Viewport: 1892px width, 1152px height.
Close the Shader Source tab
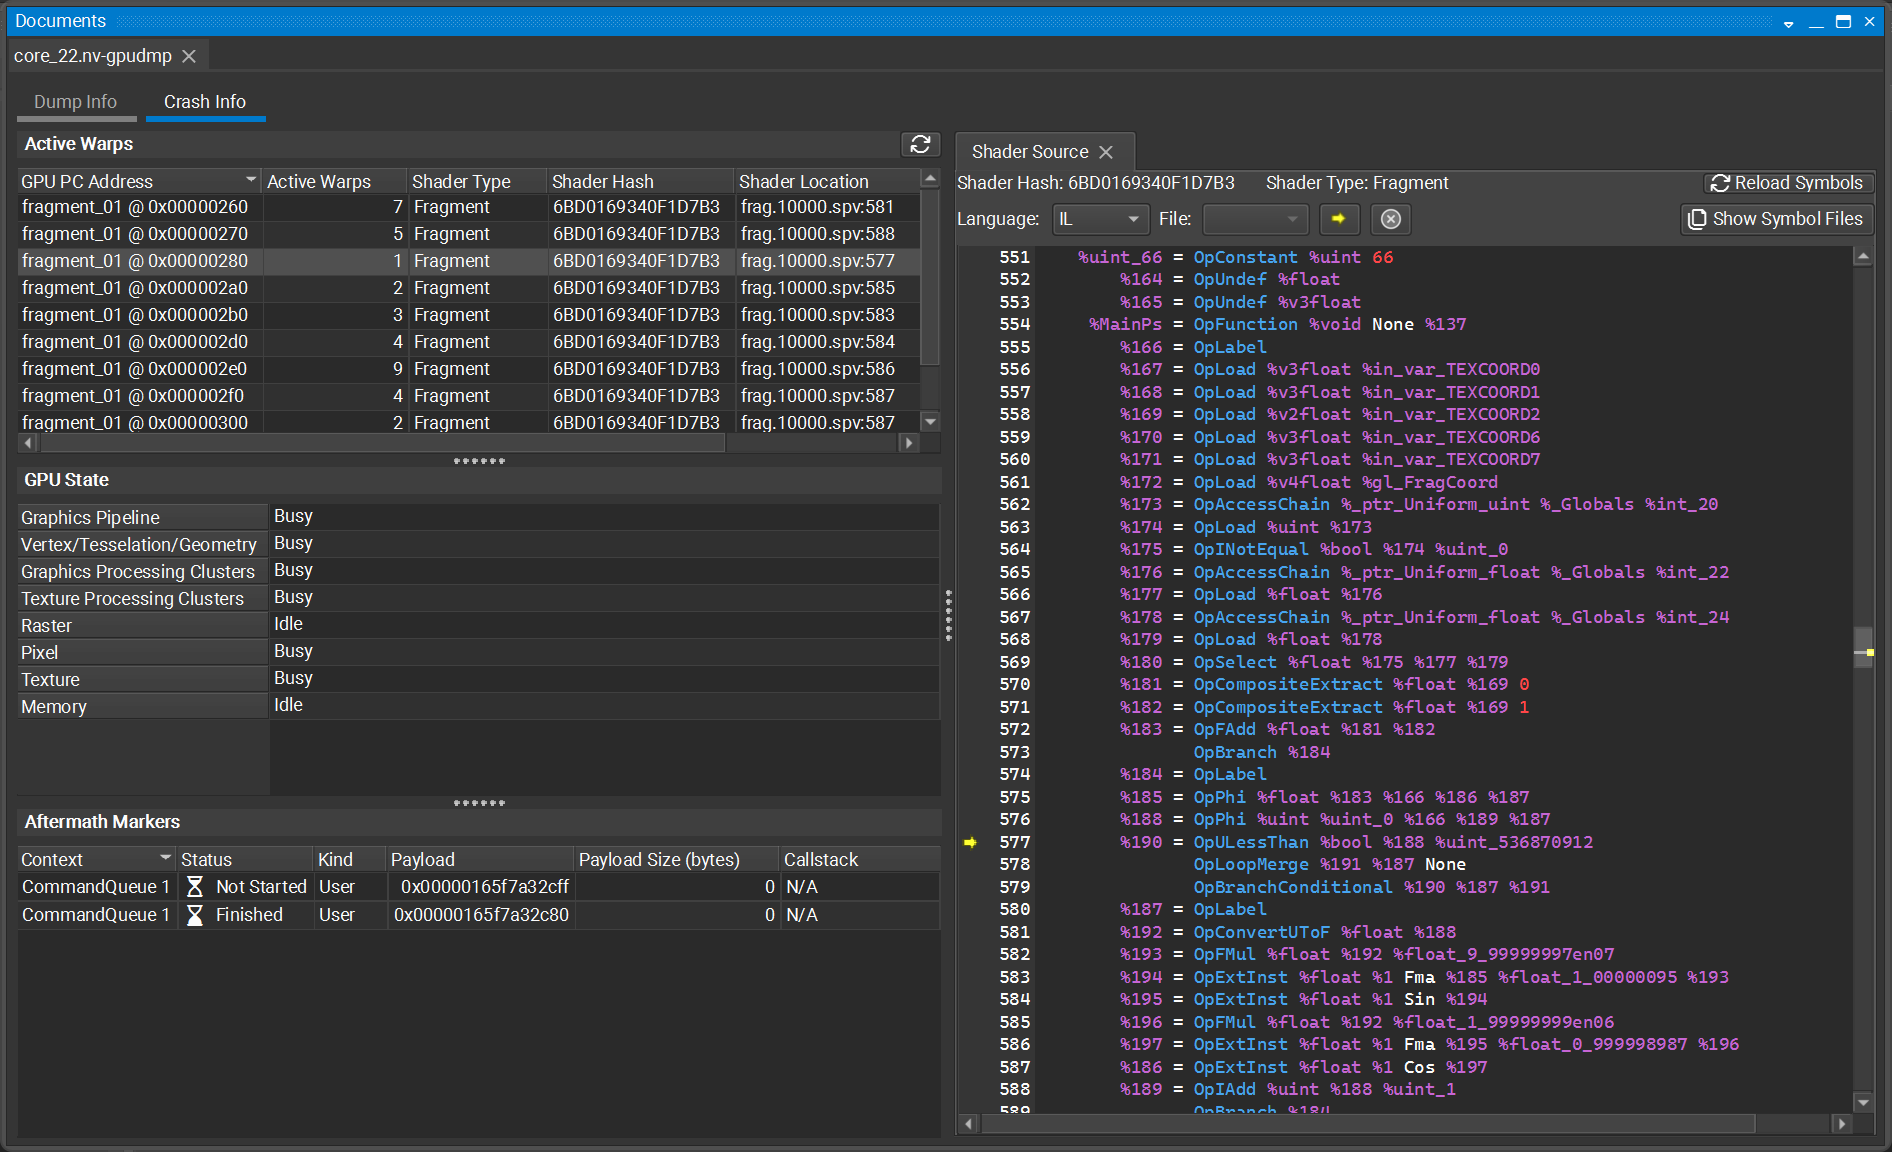coord(1106,152)
